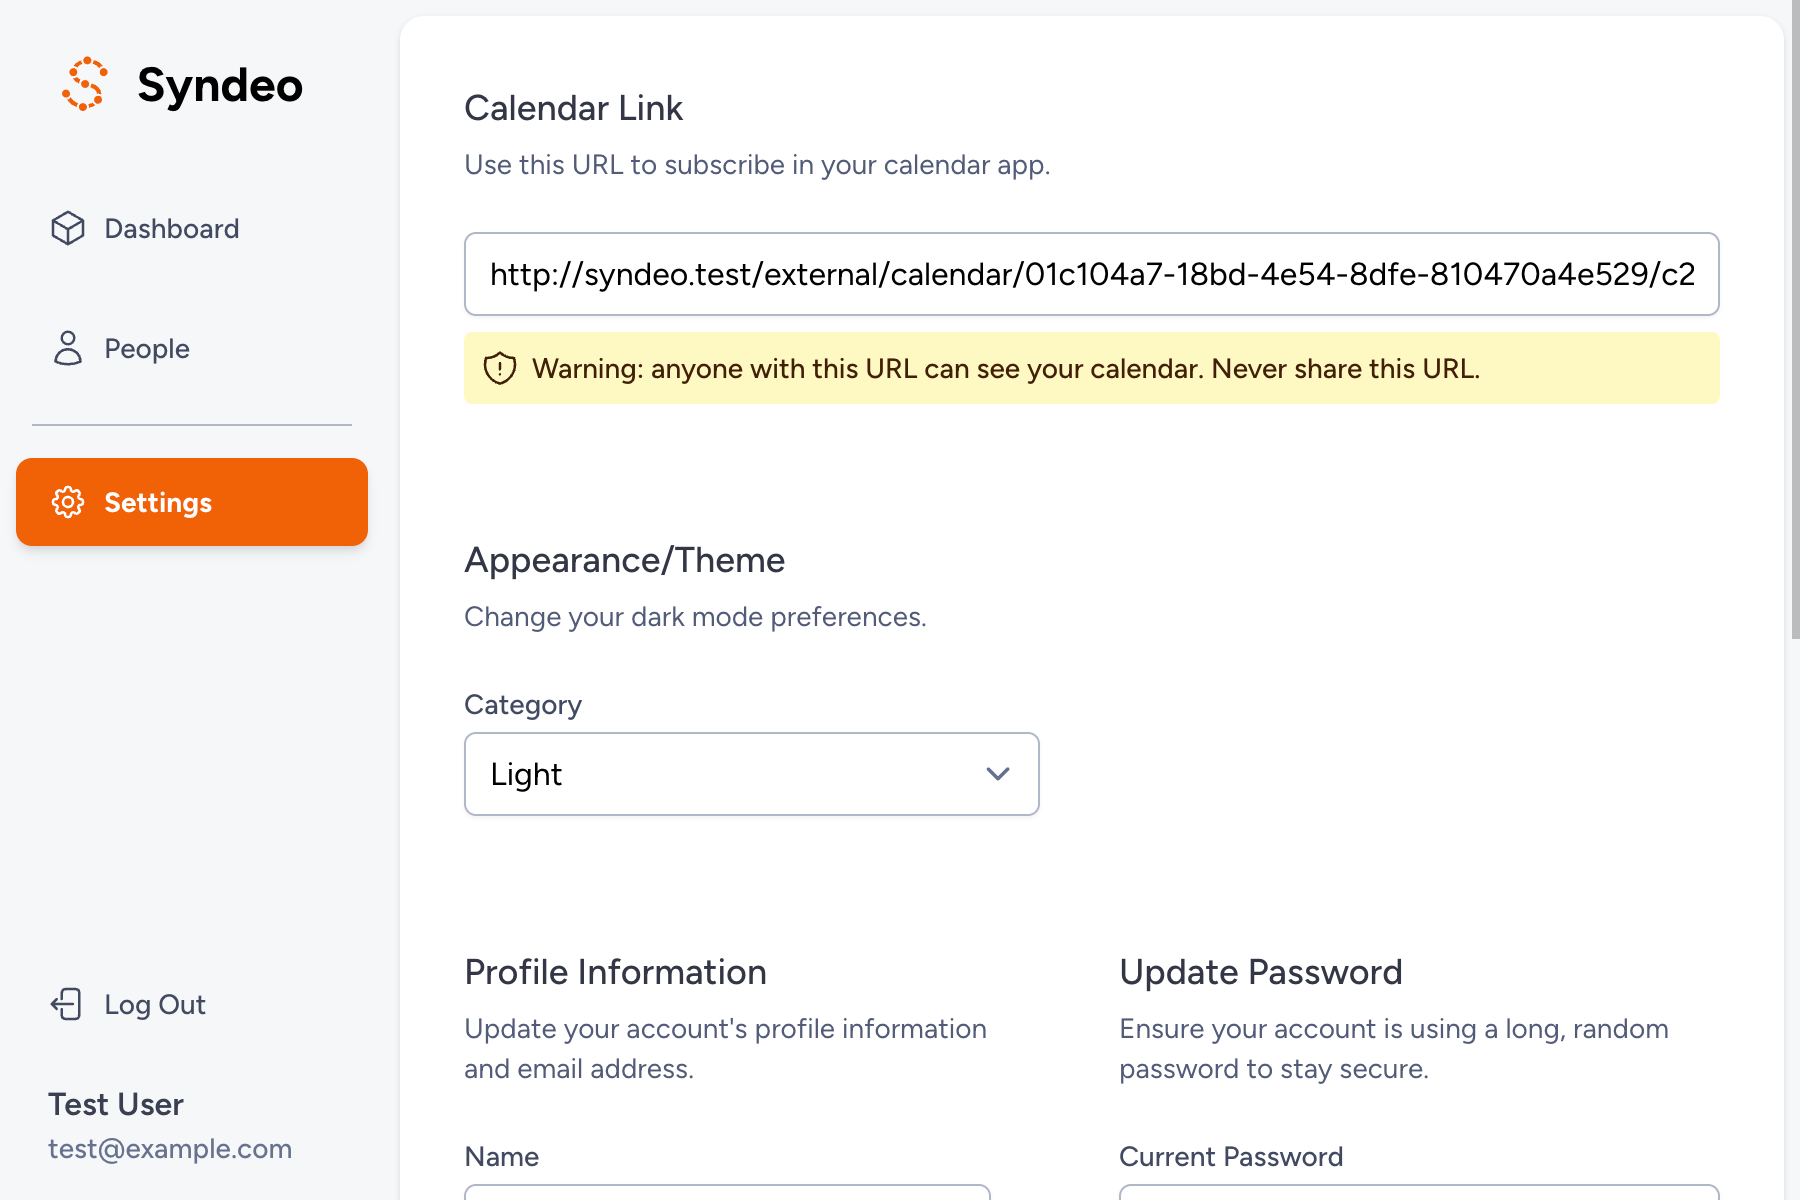1800x1200 pixels.
Task: Open the Dashboard page
Action: tap(171, 228)
